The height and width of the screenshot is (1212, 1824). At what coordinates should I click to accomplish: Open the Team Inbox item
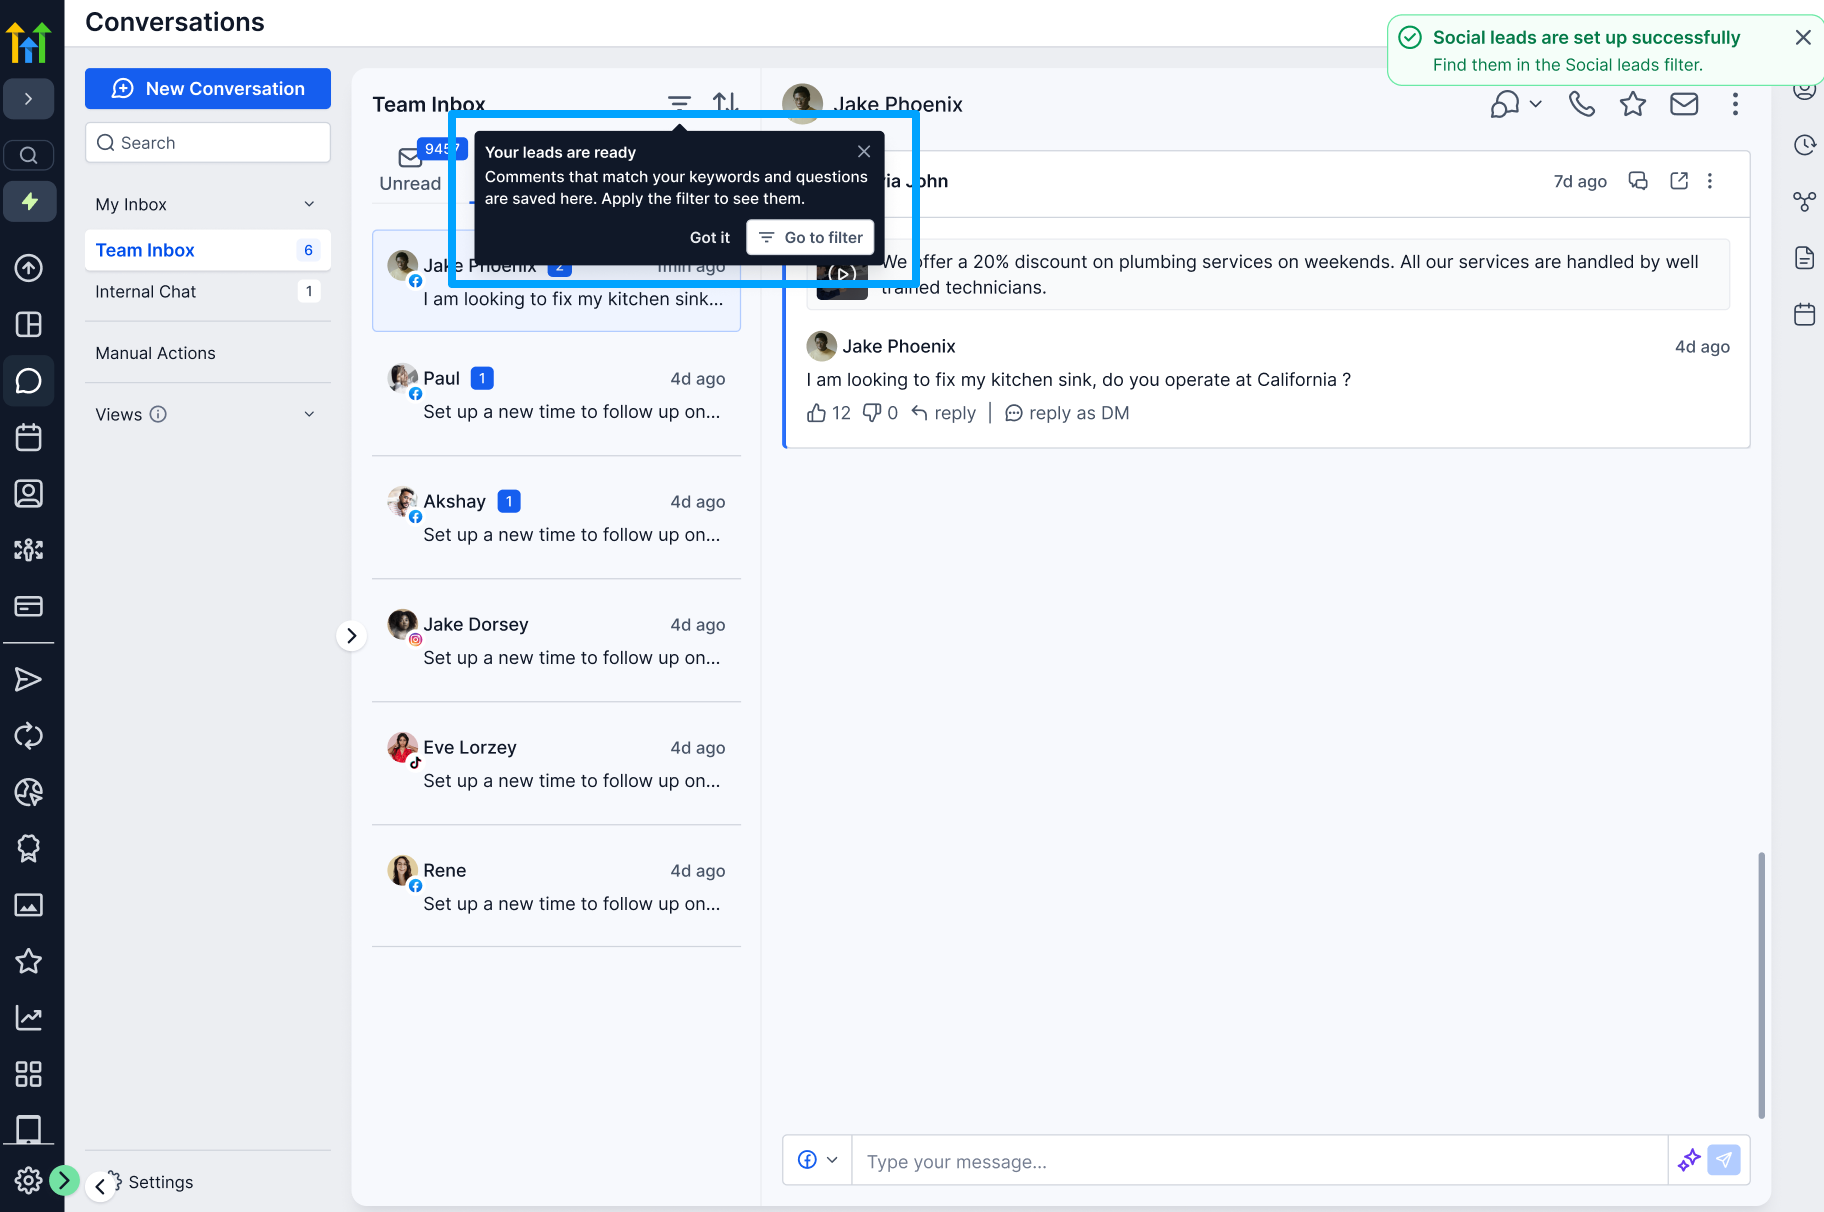[x=207, y=250]
